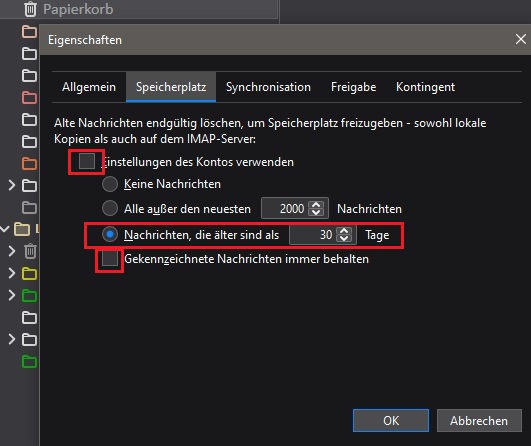This screenshot has height=446, width=531.
Task: Select the Keine Nachrichten radio option
Action: (110, 184)
